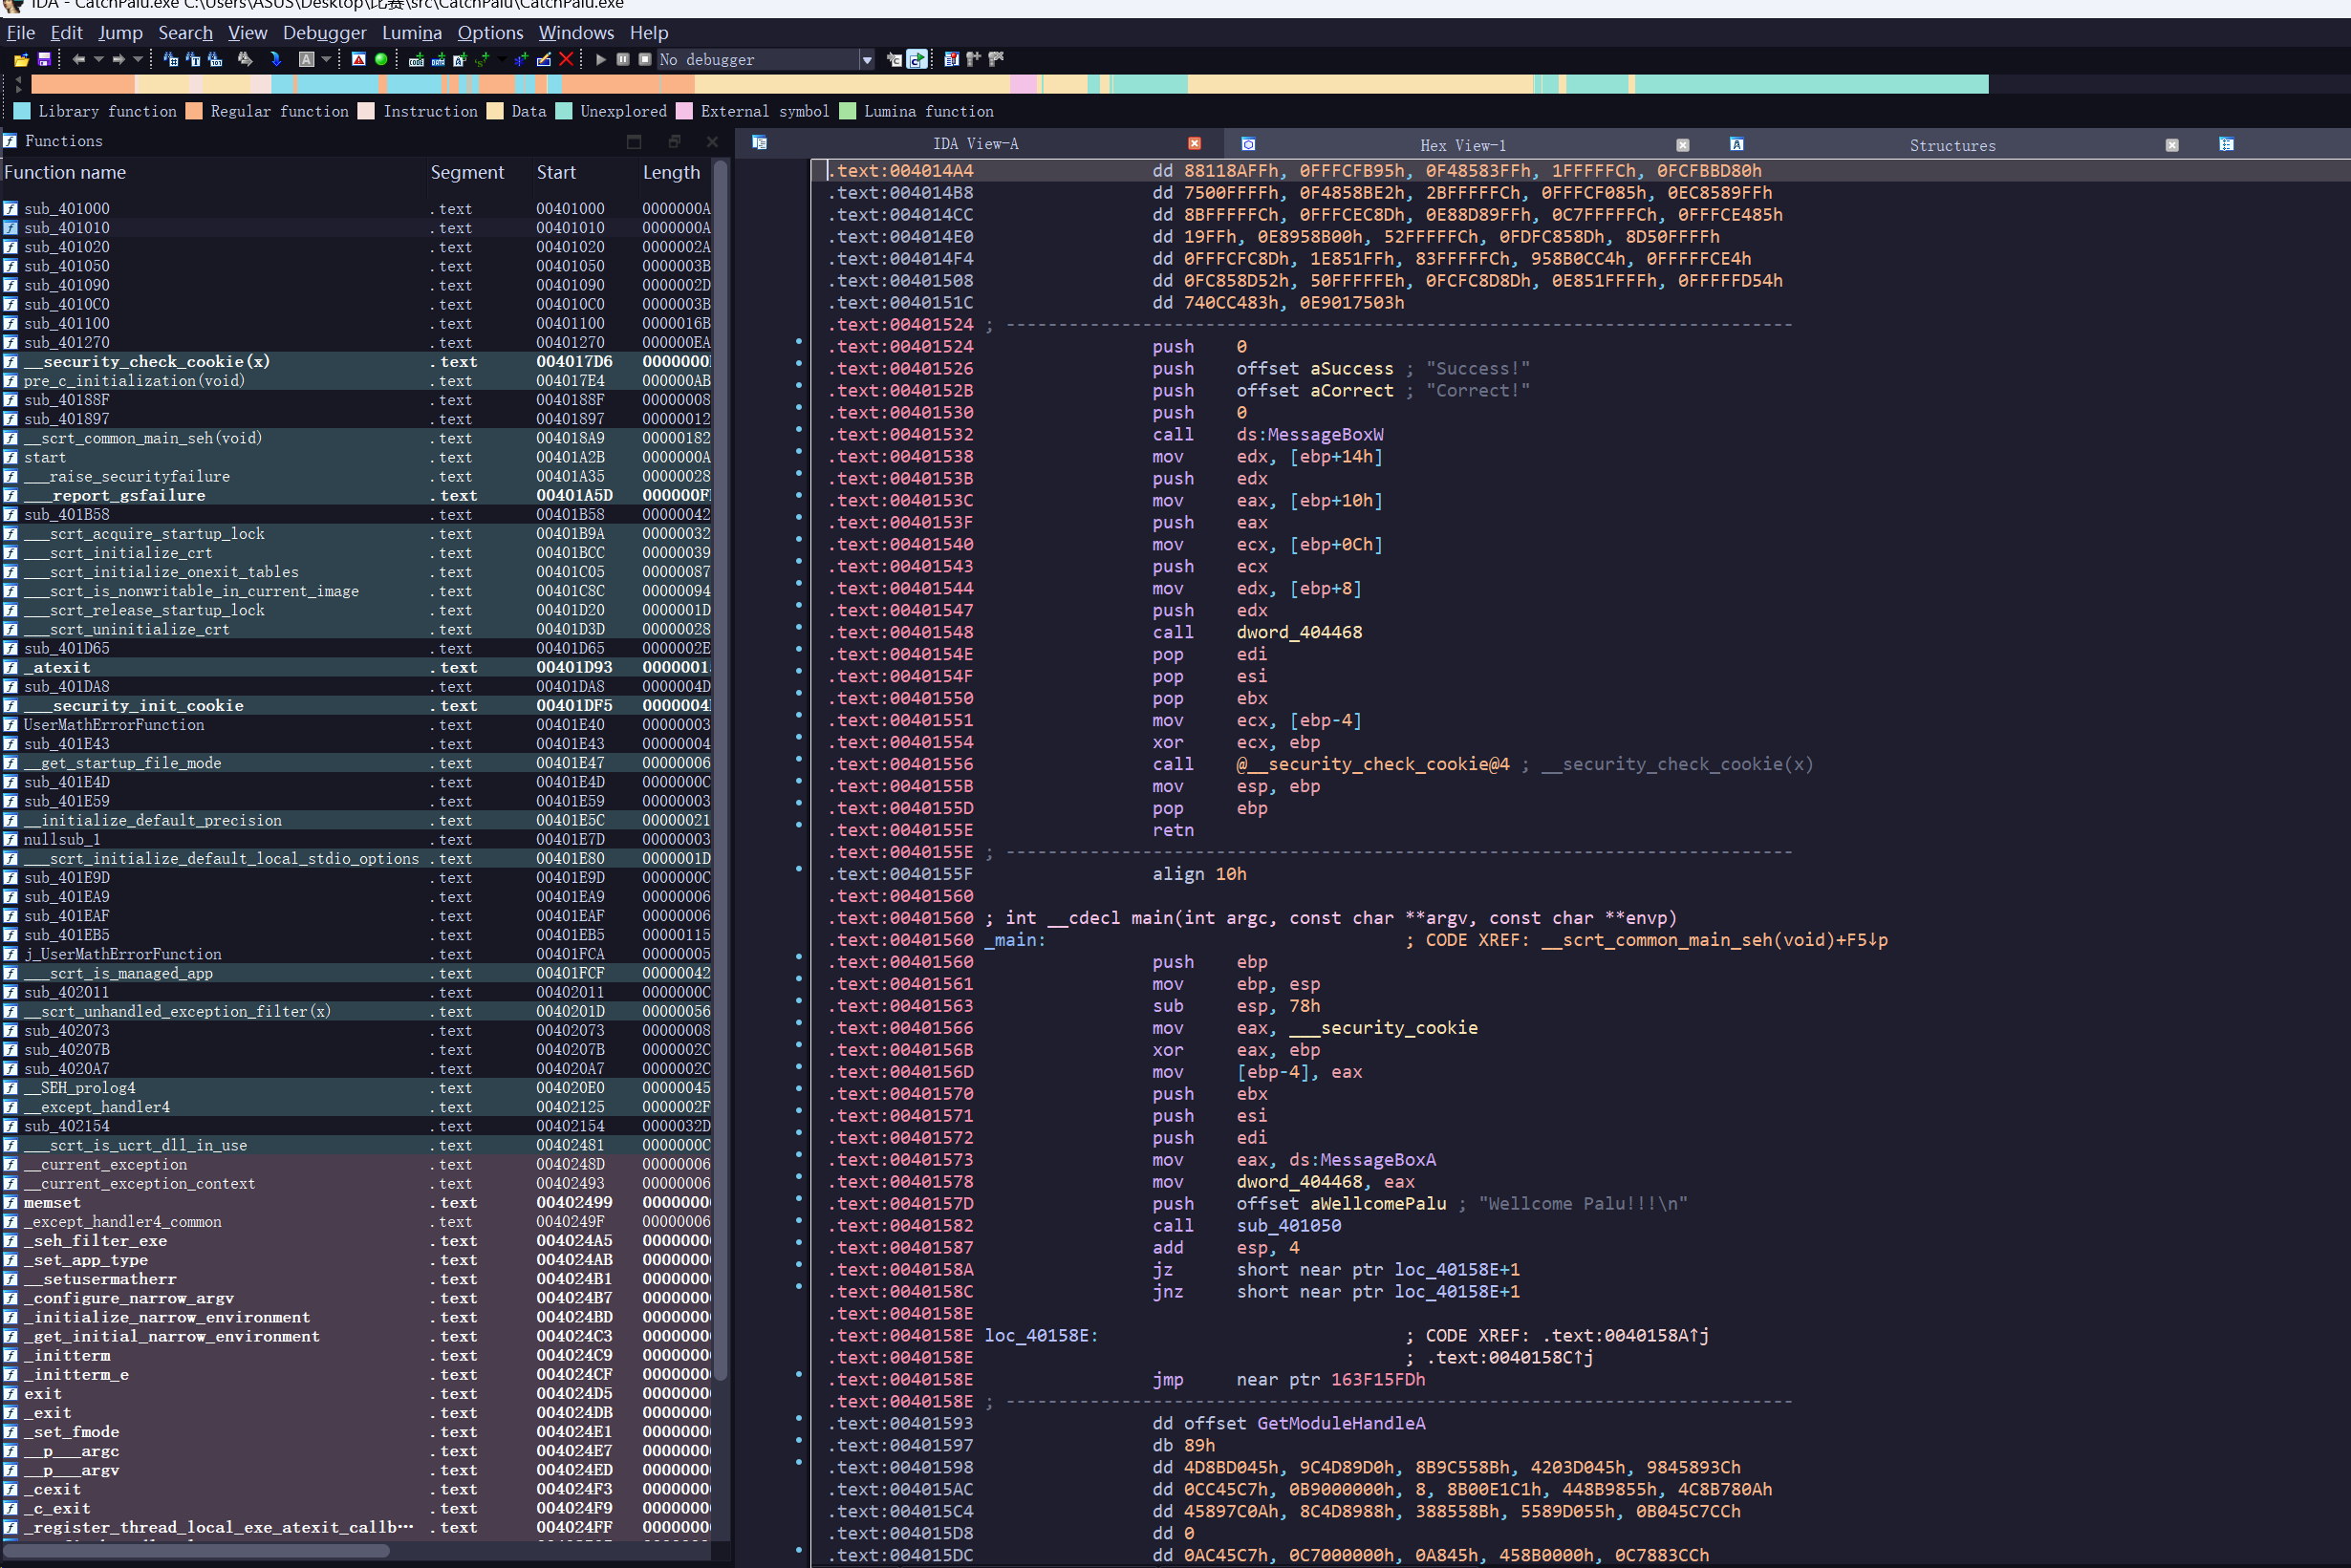The height and width of the screenshot is (1568, 2351).
Task: Click the blue asterisk plus icon
Action: [x=521, y=60]
